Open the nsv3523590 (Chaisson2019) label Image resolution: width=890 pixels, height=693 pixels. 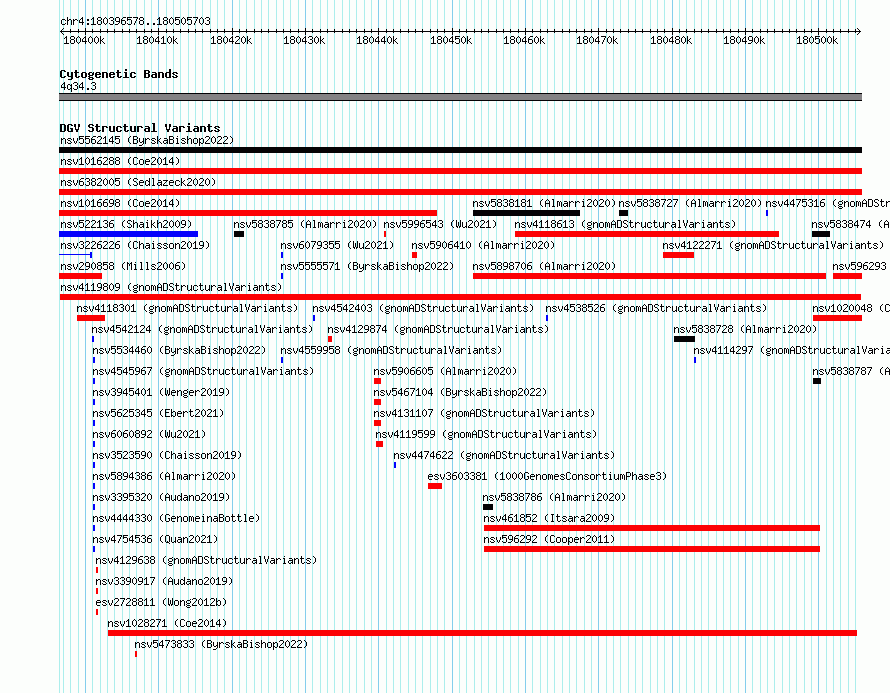[x=167, y=455]
